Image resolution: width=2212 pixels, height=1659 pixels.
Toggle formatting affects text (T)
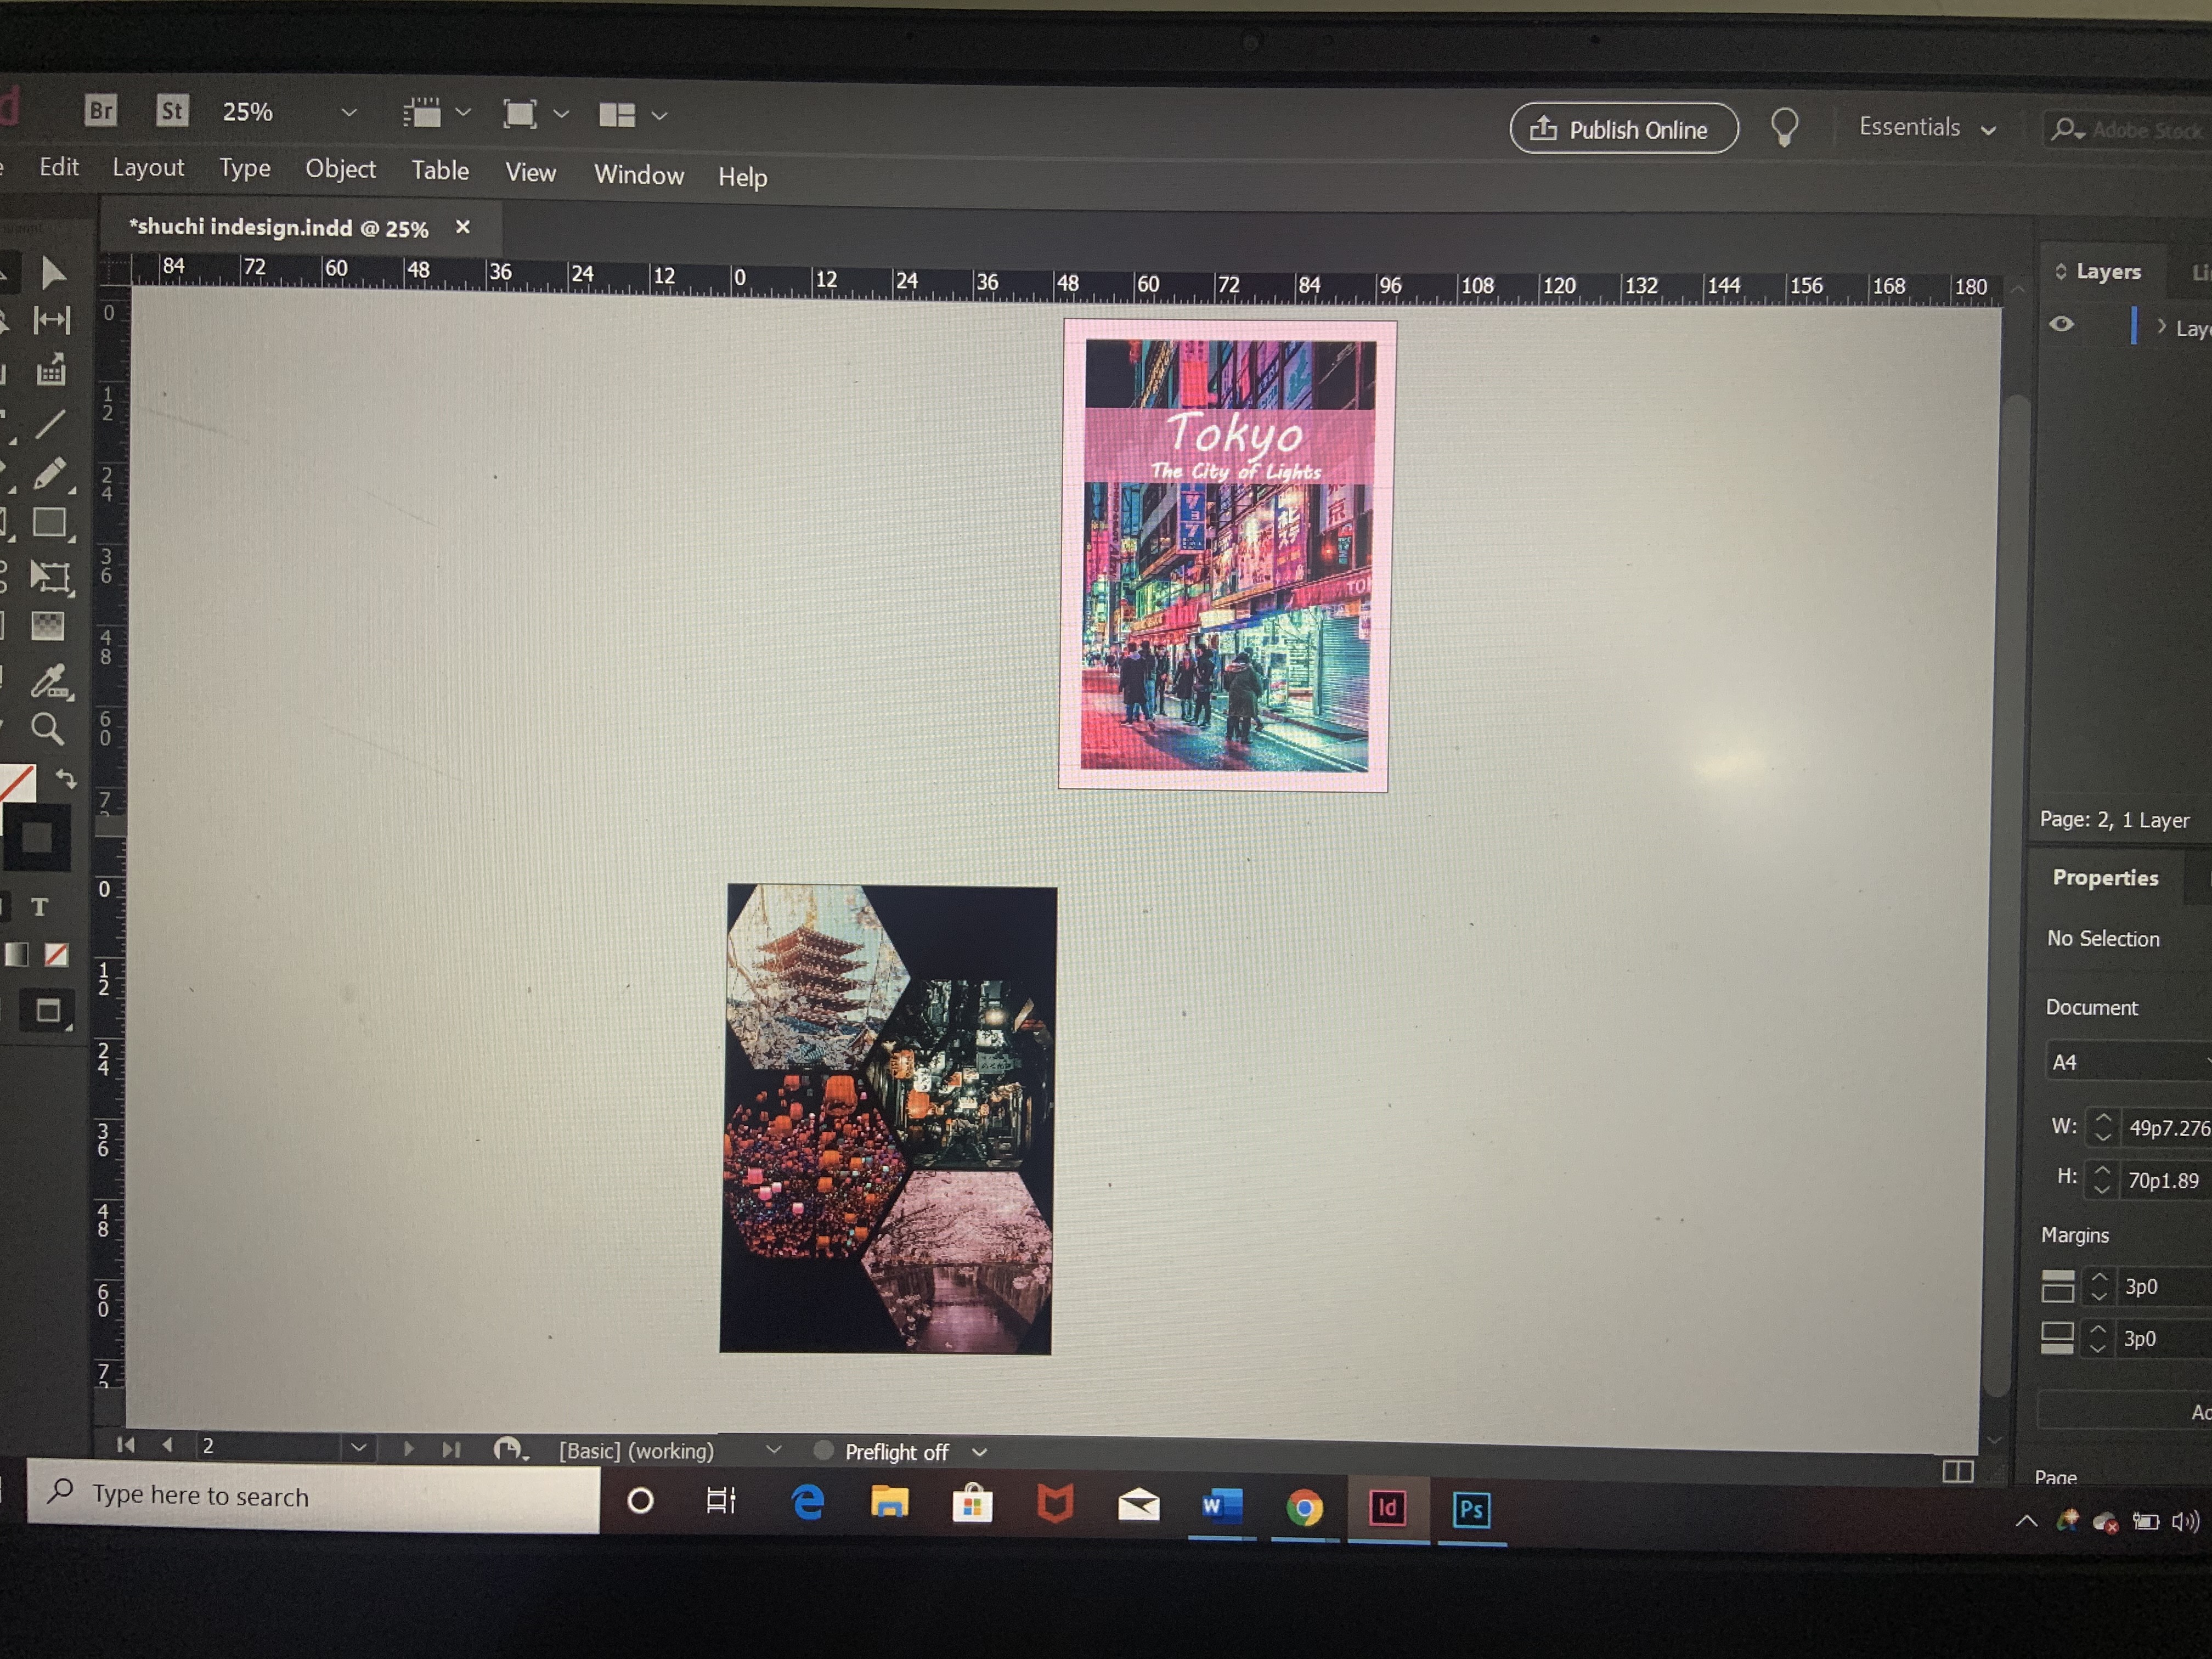[x=39, y=907]
